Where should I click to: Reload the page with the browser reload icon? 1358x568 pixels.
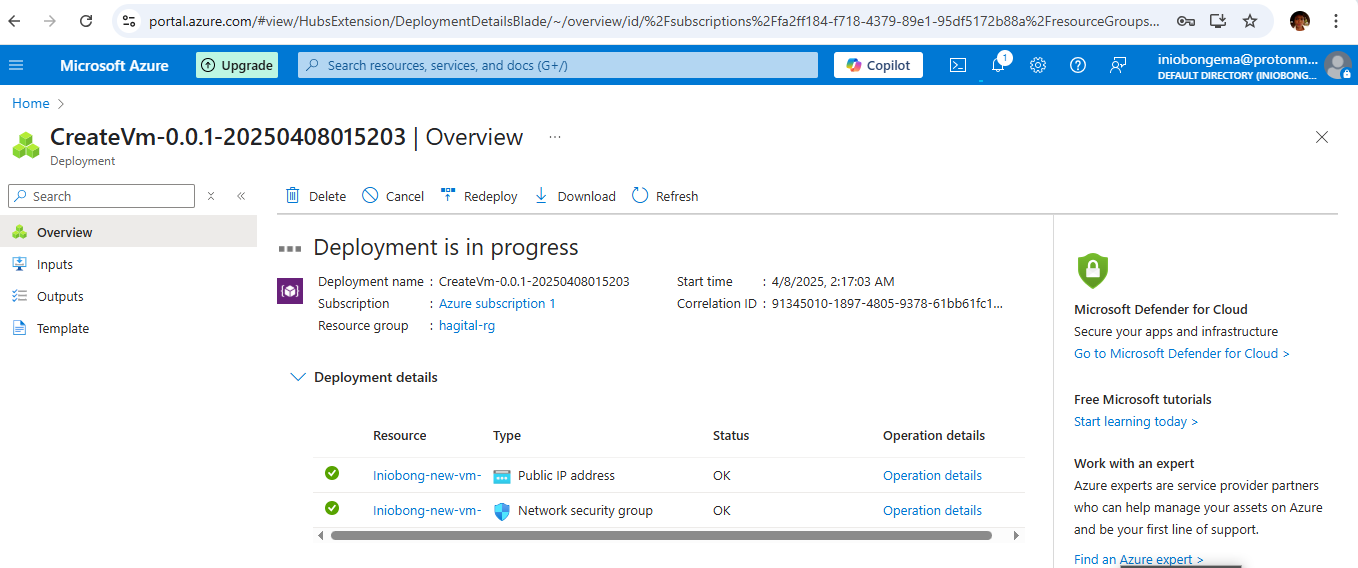[86, 20]
